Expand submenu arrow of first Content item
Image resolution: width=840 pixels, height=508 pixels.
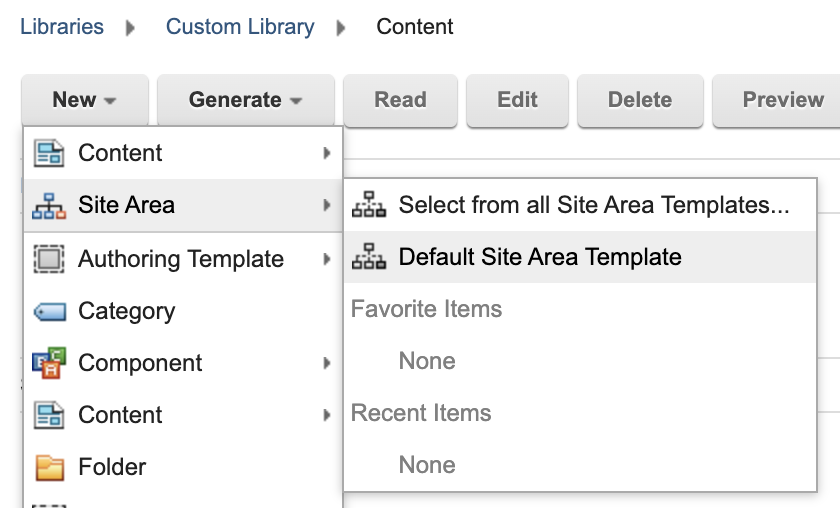point(327,153)
